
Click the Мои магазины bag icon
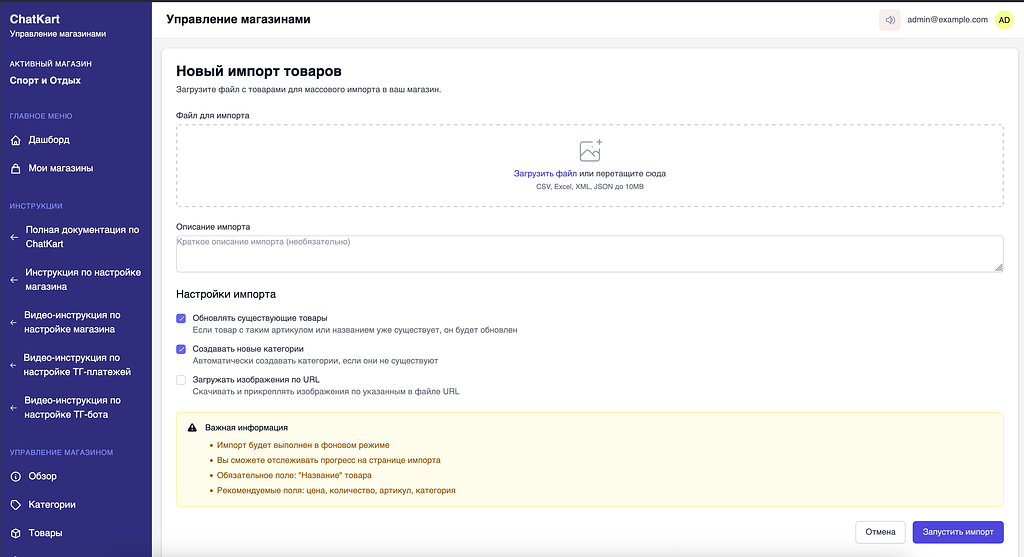click(16, 168)
